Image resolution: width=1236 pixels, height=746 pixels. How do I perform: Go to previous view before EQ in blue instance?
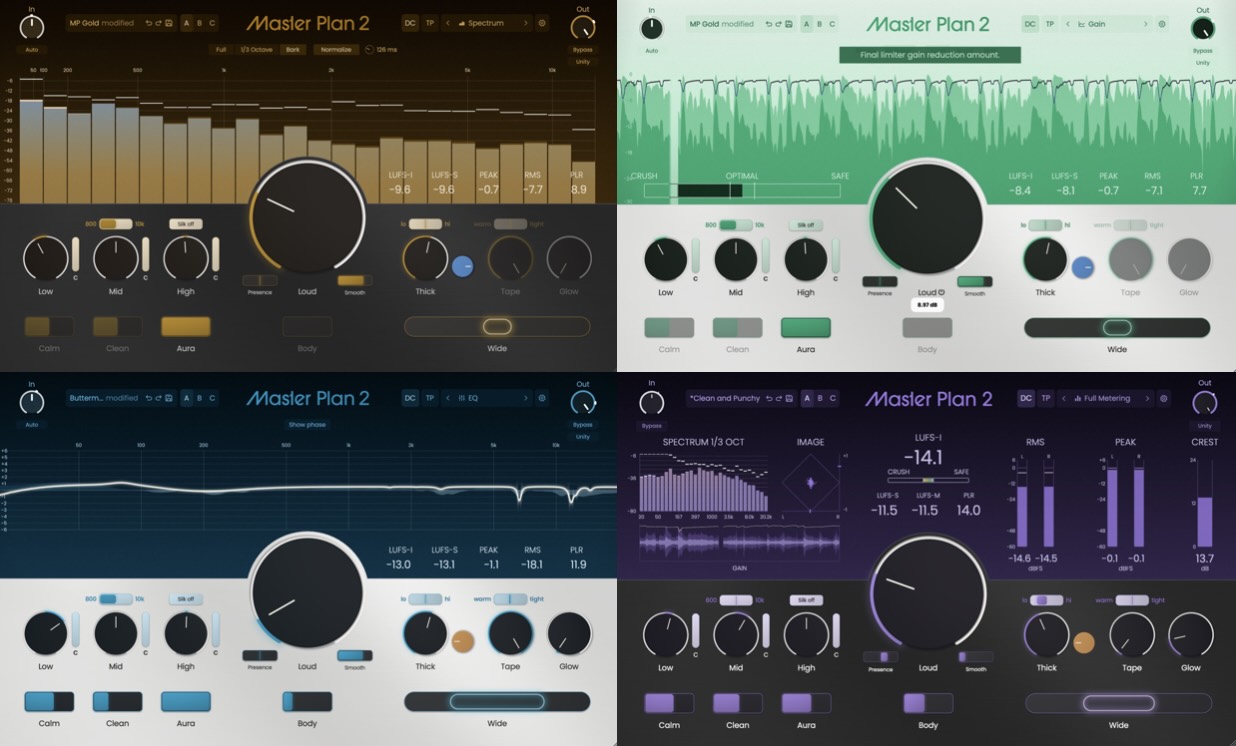447,398
